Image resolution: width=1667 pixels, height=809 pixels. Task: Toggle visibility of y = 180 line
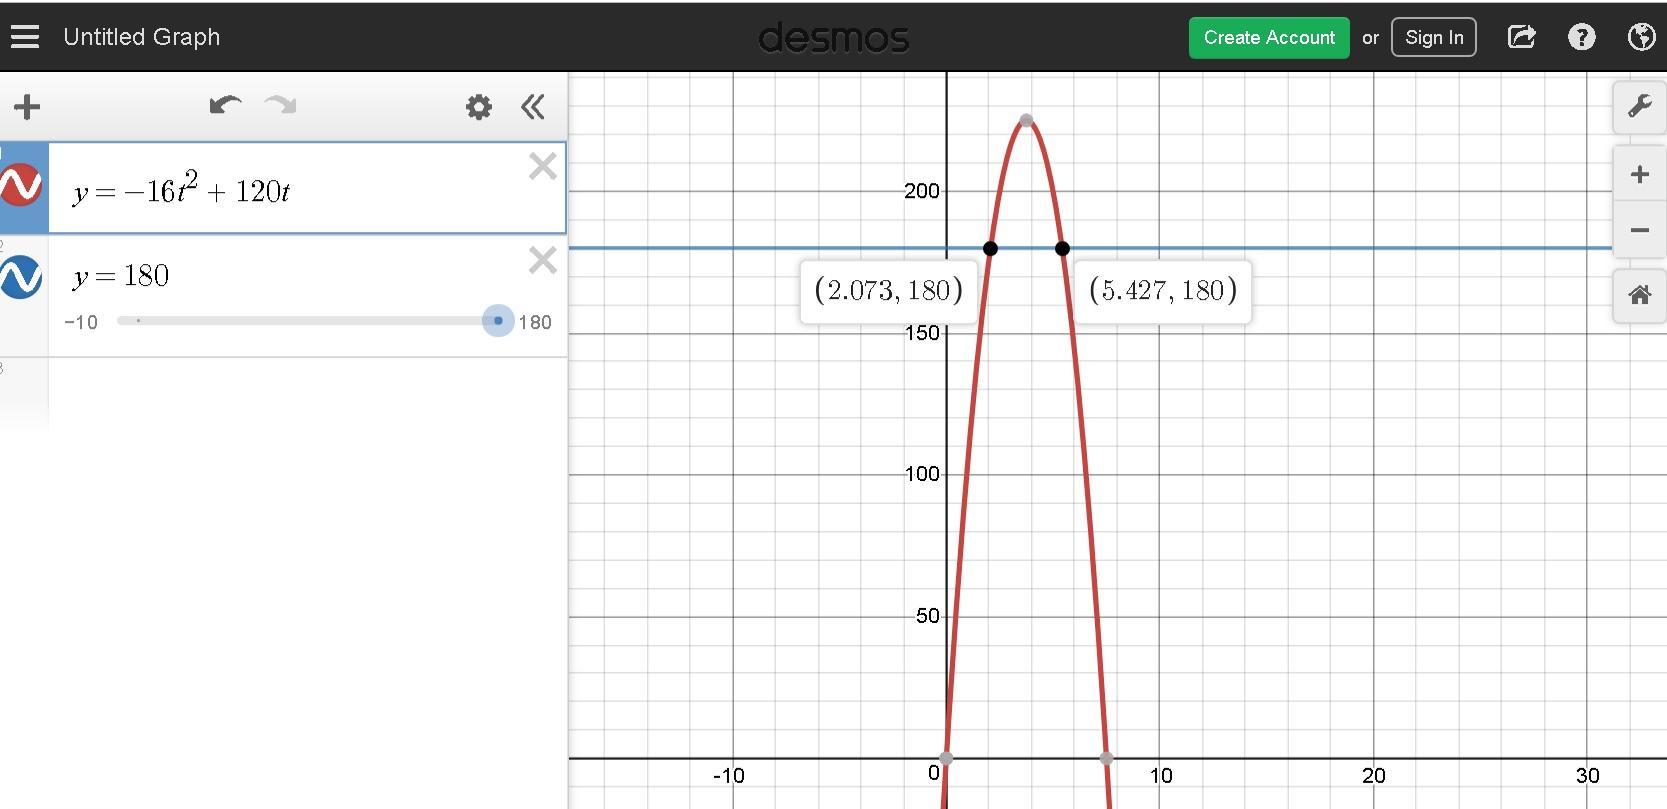[x=21, y=277]
